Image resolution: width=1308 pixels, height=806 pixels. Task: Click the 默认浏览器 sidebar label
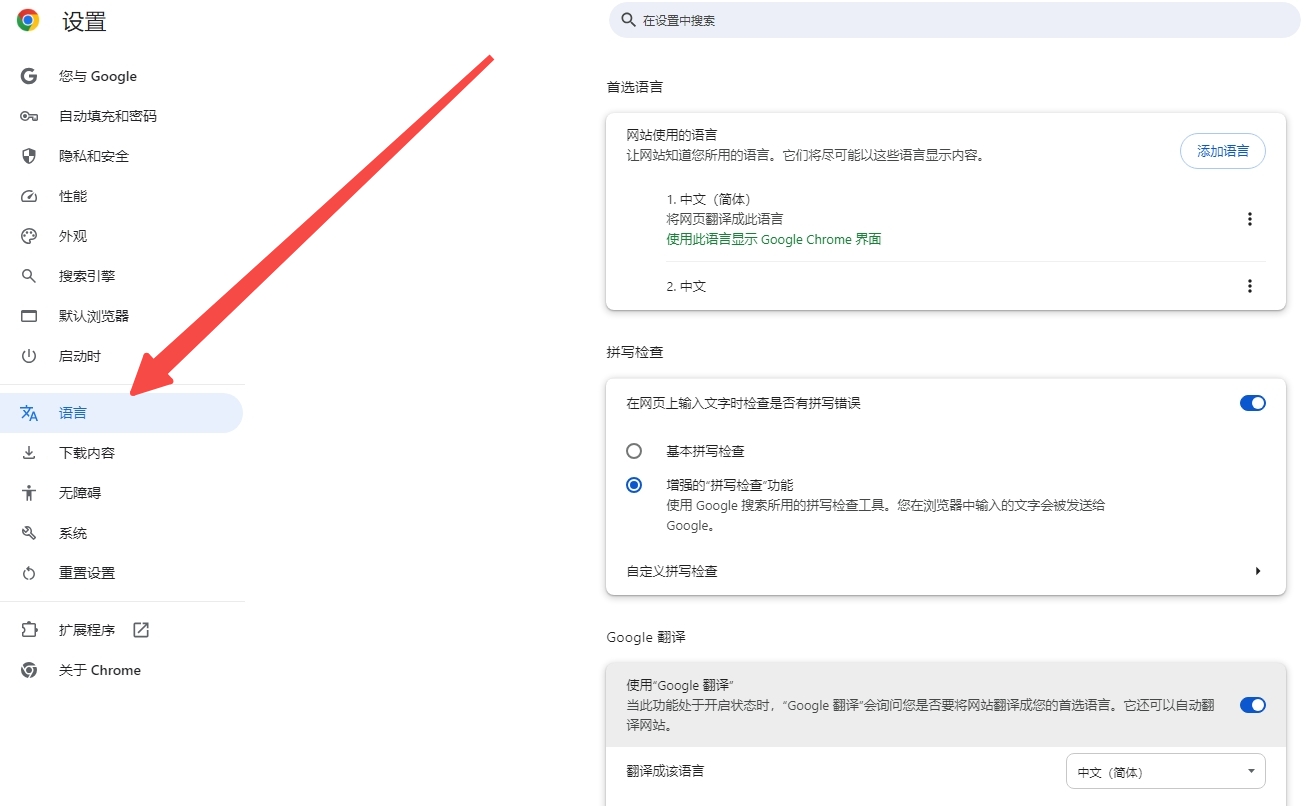pos(94,316)
